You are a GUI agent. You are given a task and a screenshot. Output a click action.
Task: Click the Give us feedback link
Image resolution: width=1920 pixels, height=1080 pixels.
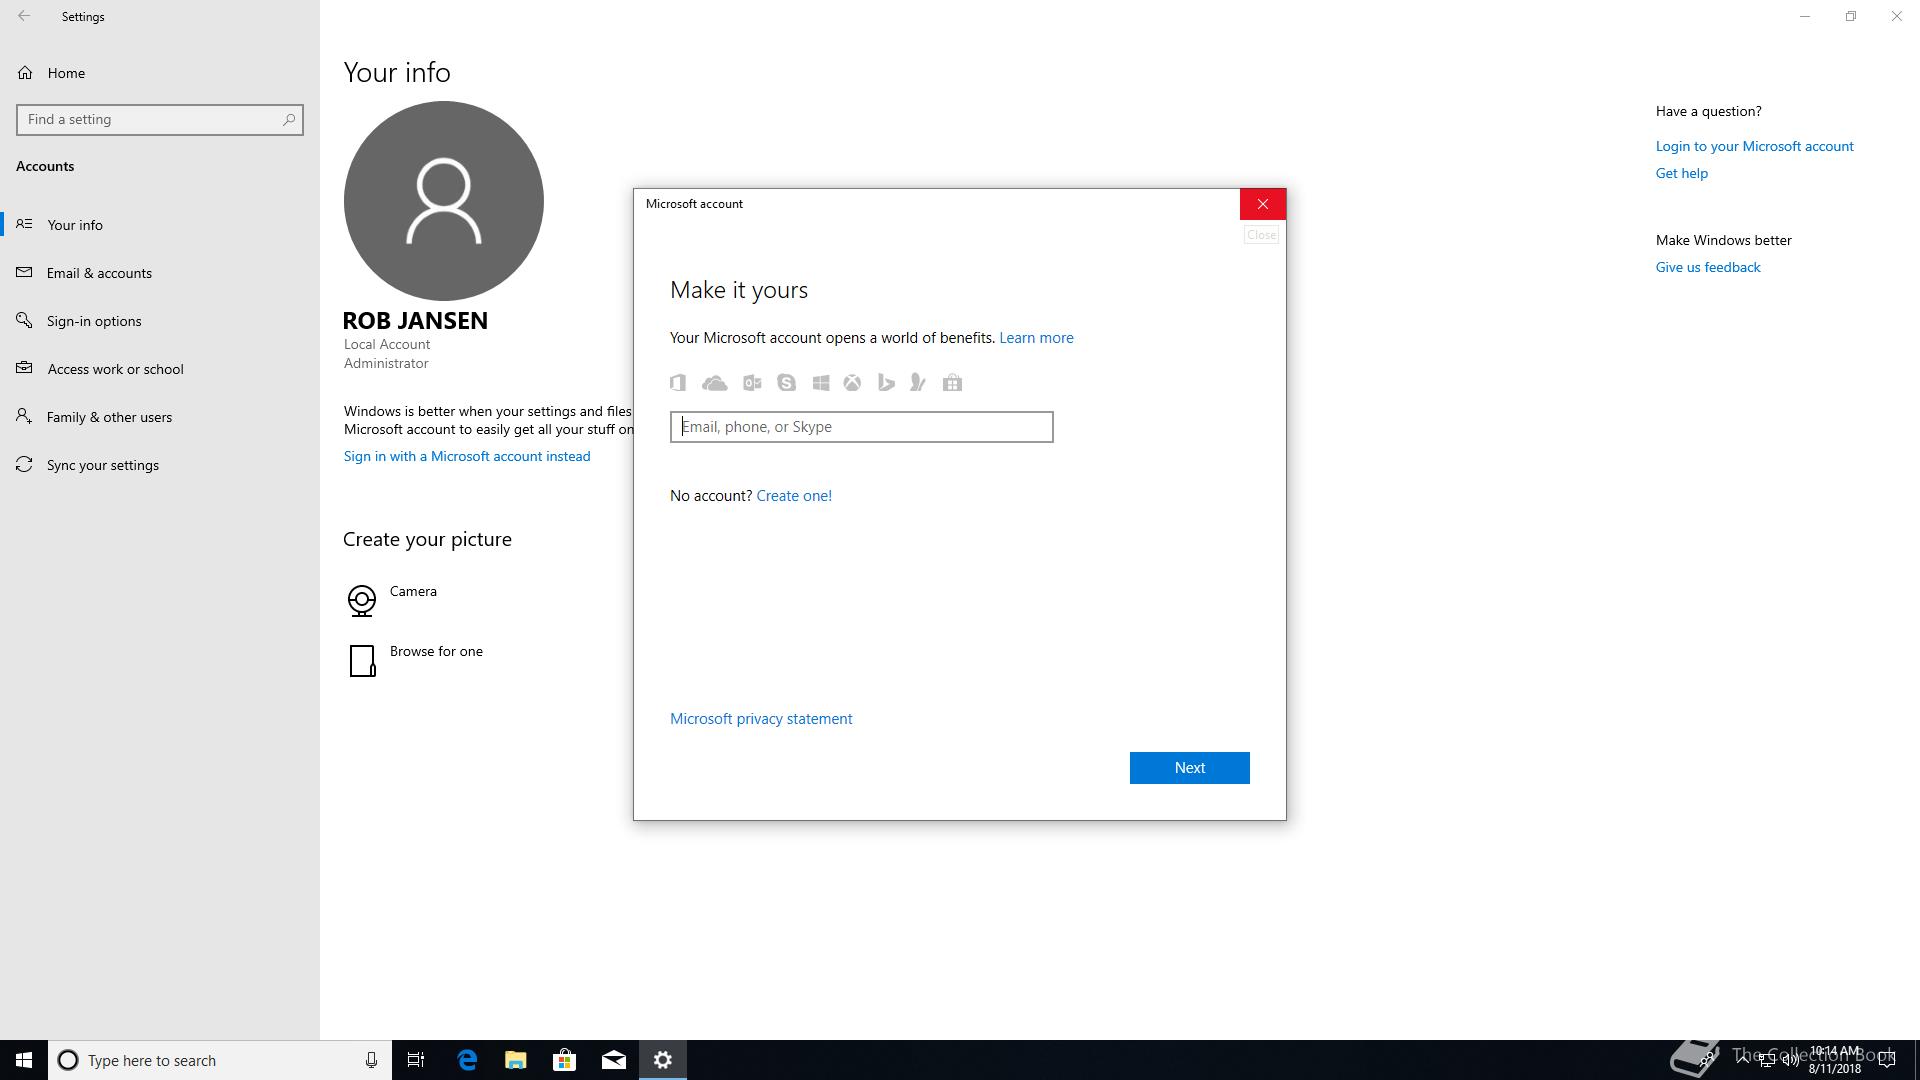(x=1708, y=267)
